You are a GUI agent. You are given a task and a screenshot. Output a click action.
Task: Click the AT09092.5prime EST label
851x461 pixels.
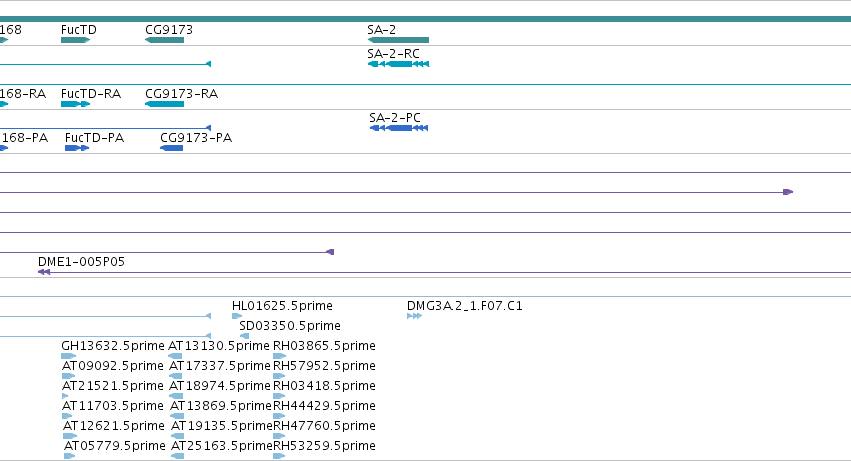[x=112, y=366]
